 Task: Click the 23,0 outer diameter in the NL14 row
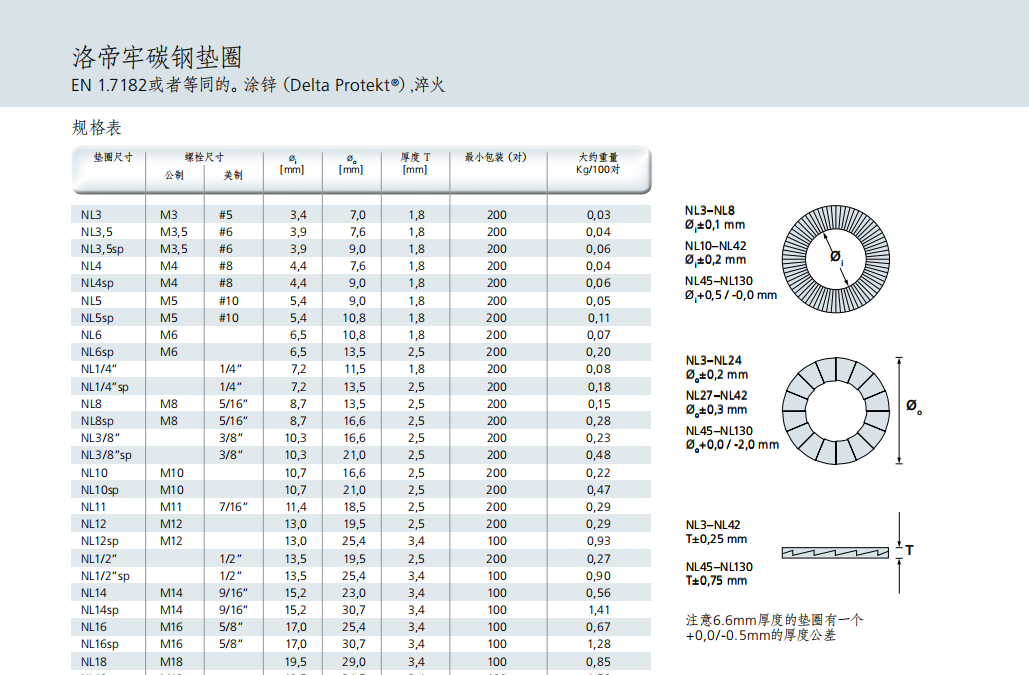[354, 593]
